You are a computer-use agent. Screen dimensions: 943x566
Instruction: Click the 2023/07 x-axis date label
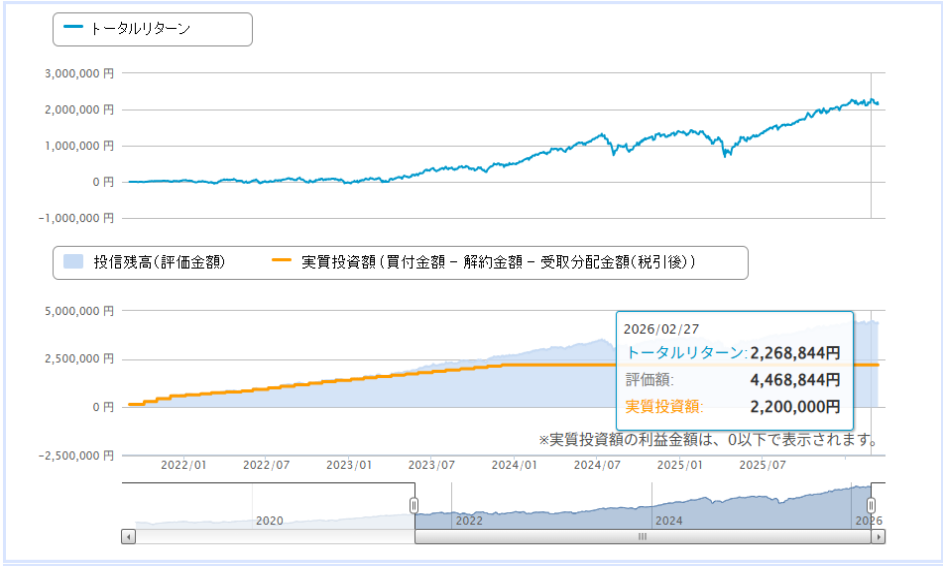pos(433,465)
